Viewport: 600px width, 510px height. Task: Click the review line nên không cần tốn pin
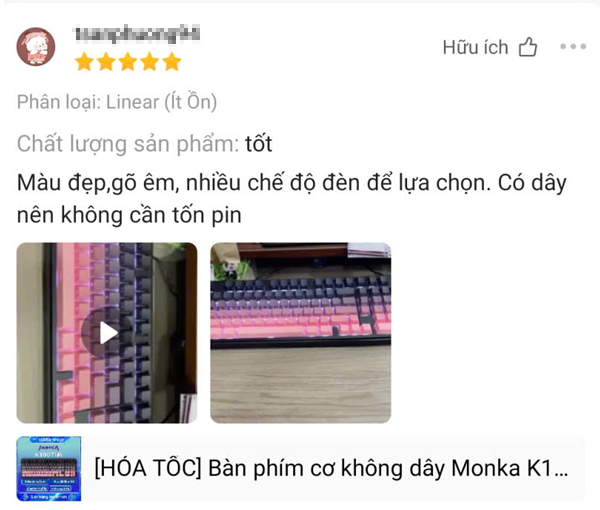pos(129,215)
